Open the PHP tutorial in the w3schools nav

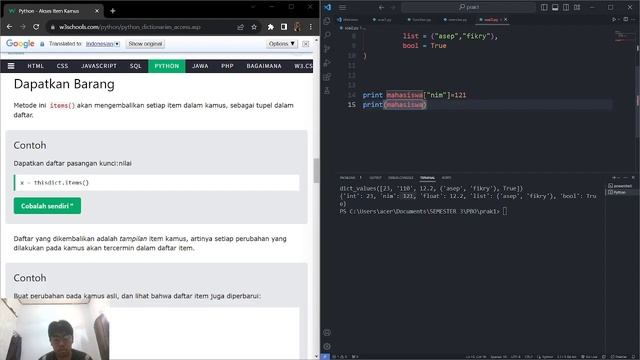click(x=227, y=66)
